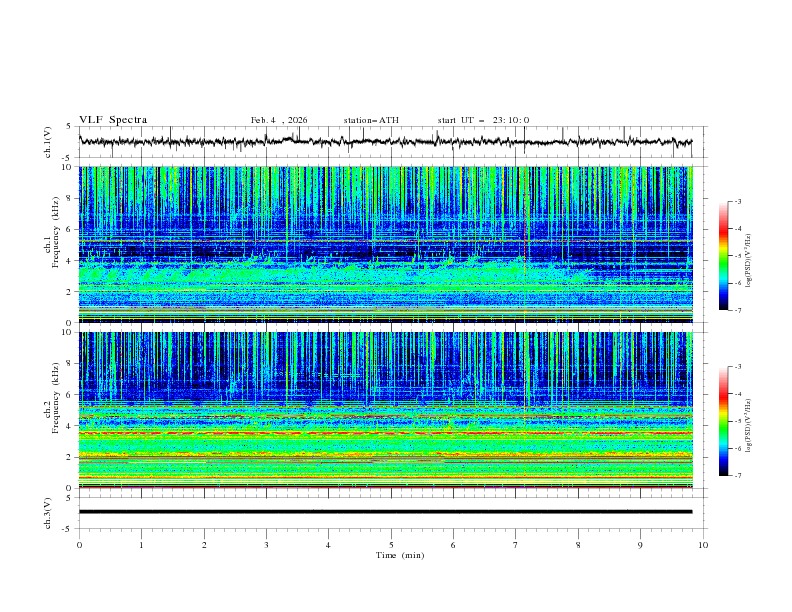Click time axis tick label "6"
792x612 pixels.
point(453,545)
